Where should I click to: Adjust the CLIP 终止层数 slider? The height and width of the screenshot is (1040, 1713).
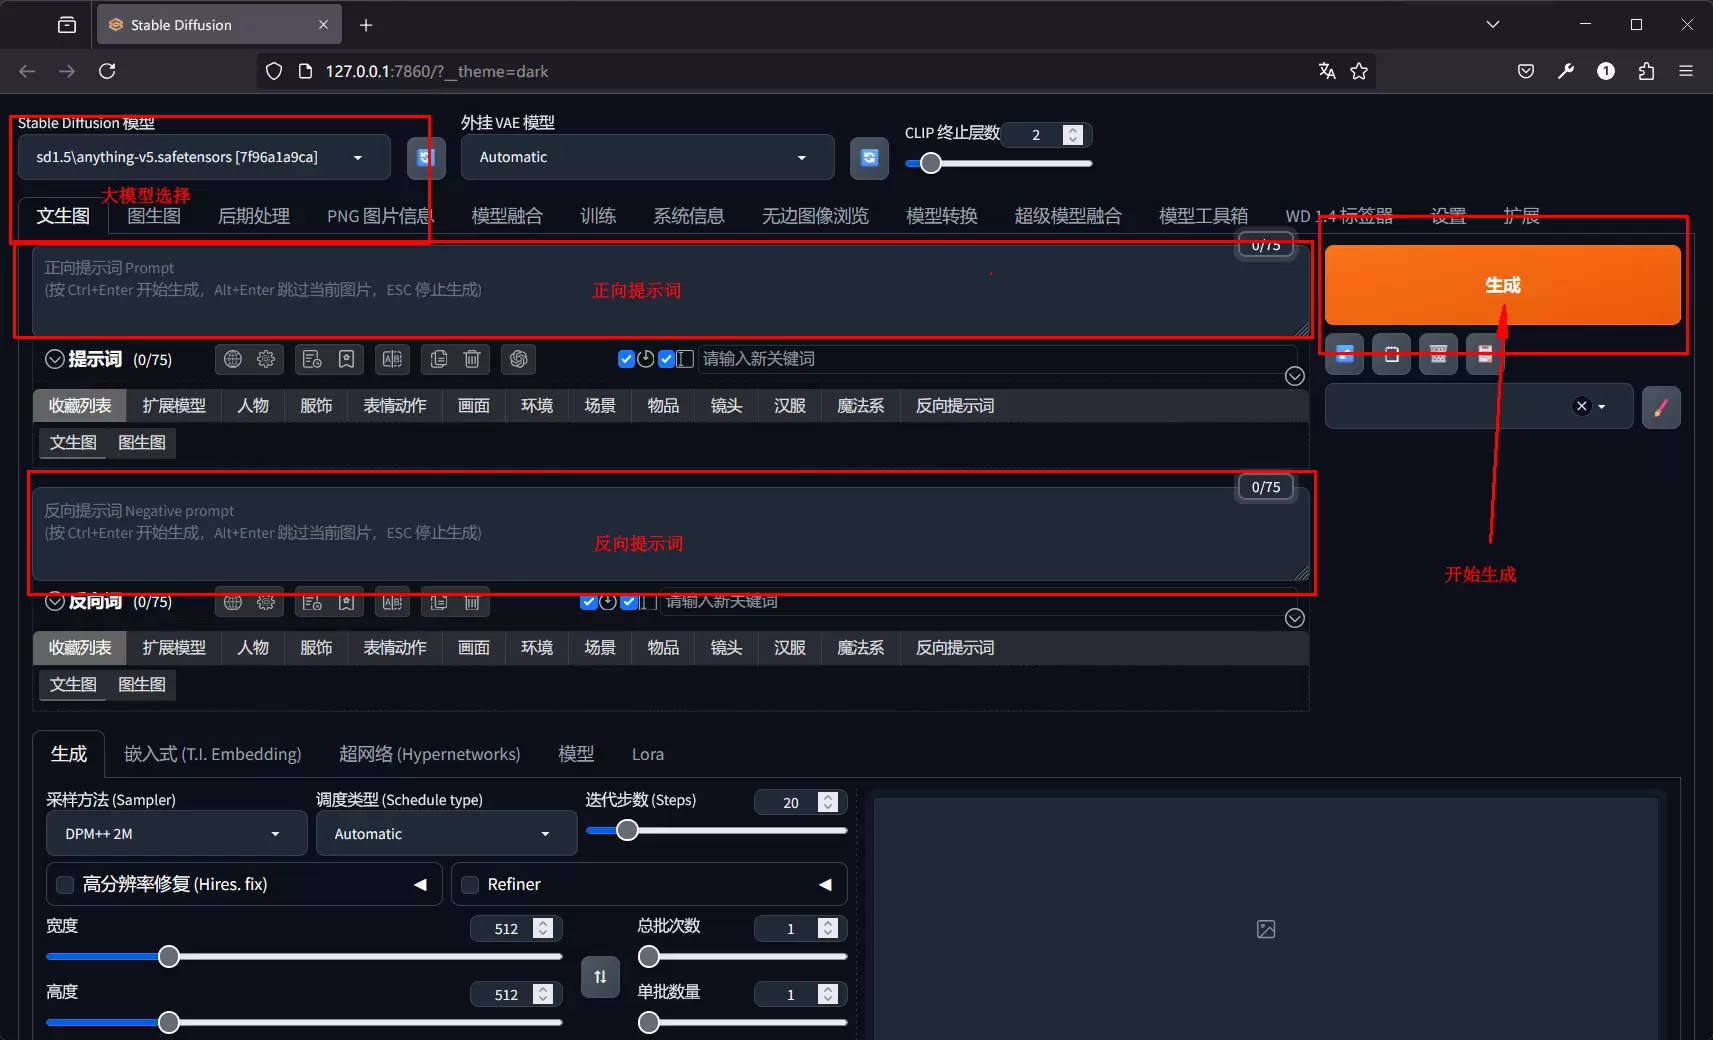(x=998, y=163)
